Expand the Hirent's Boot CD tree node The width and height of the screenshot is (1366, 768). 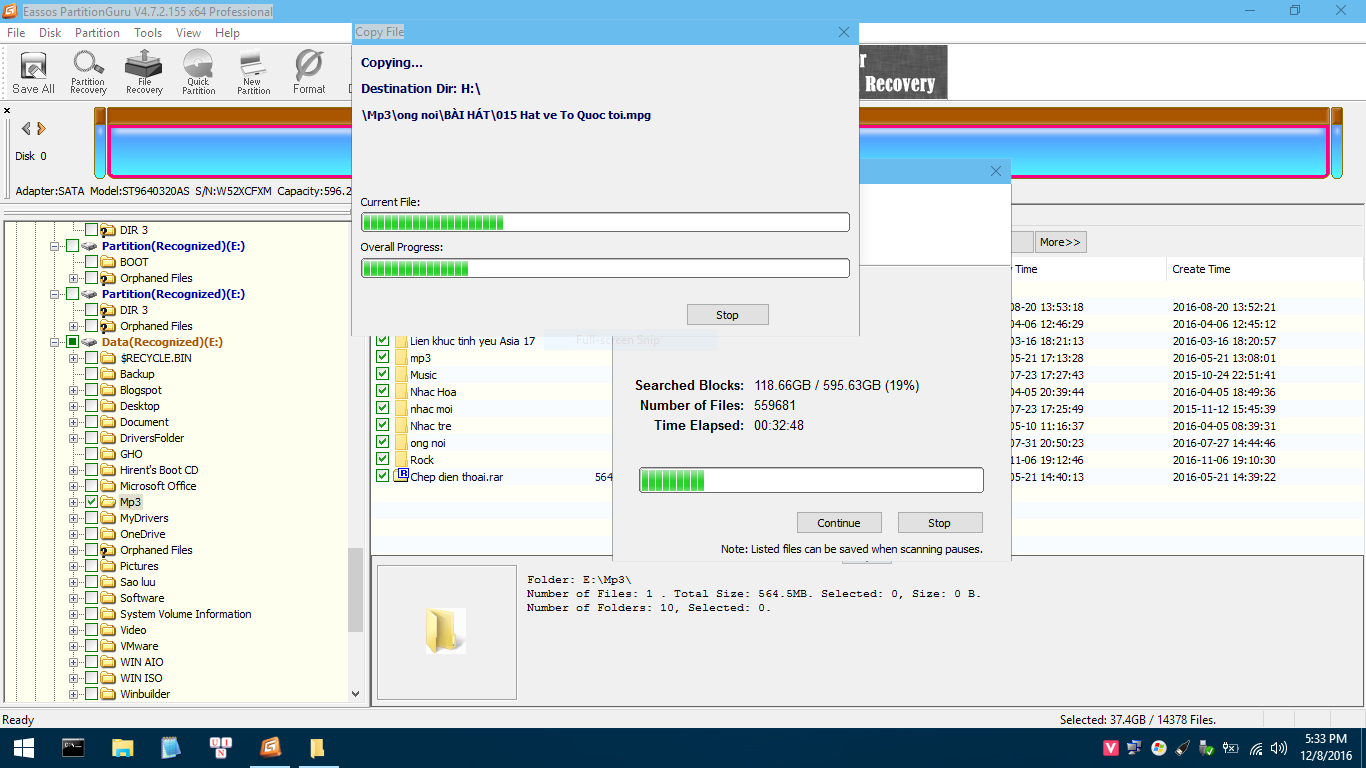pos(73,470)
